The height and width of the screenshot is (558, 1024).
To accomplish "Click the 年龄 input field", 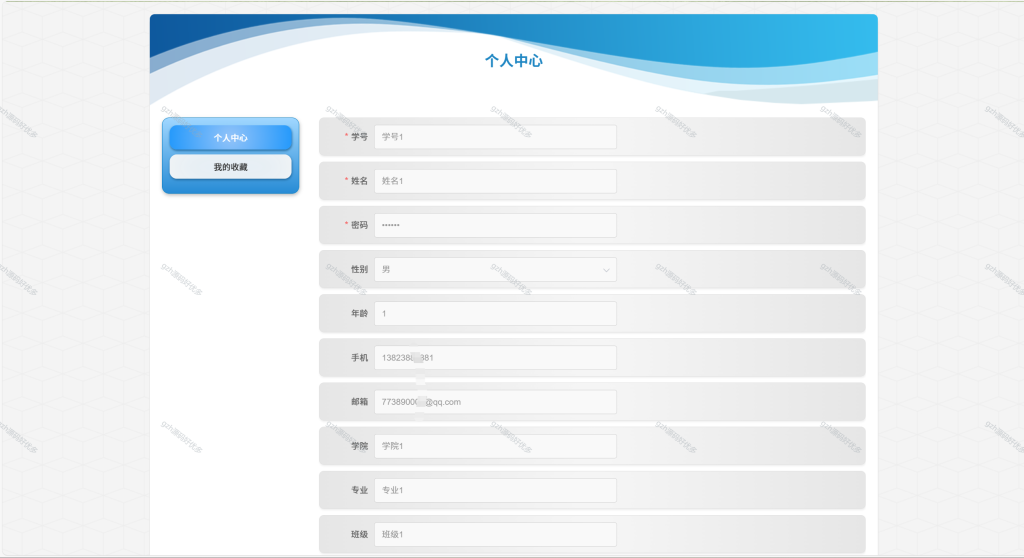I will pyautogui.click(x=495, y=314).
